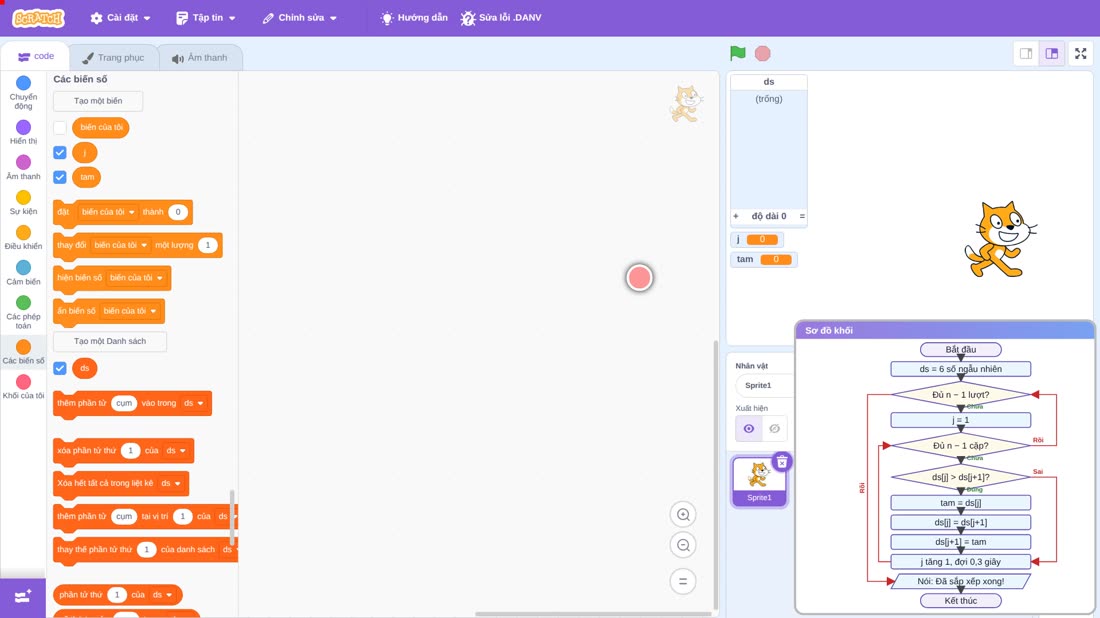This screenshot has height=618, width=1100.
Task: Open the 'Sửa lỗi .DANV' helper
Action: click(x=501, y=18)
